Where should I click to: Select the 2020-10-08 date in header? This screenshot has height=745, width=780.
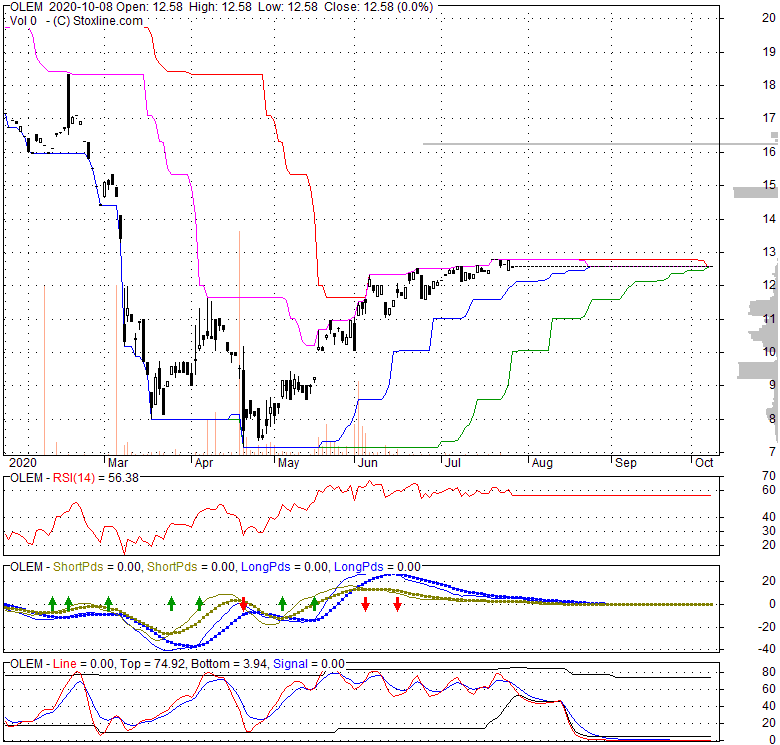(x=80, y=7)
